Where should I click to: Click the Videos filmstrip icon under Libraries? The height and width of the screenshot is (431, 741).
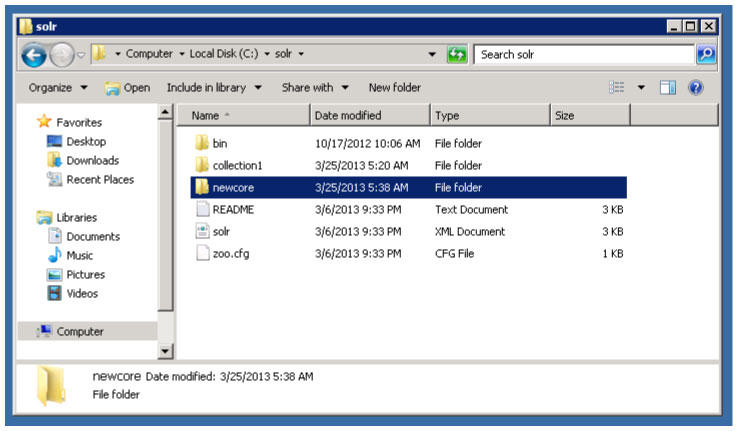pyautogui.click(x=54, y=293)
